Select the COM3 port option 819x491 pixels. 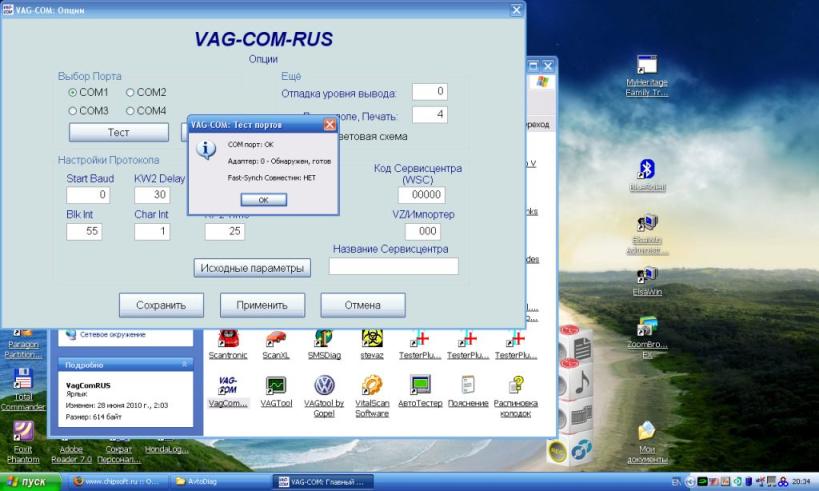73,111
